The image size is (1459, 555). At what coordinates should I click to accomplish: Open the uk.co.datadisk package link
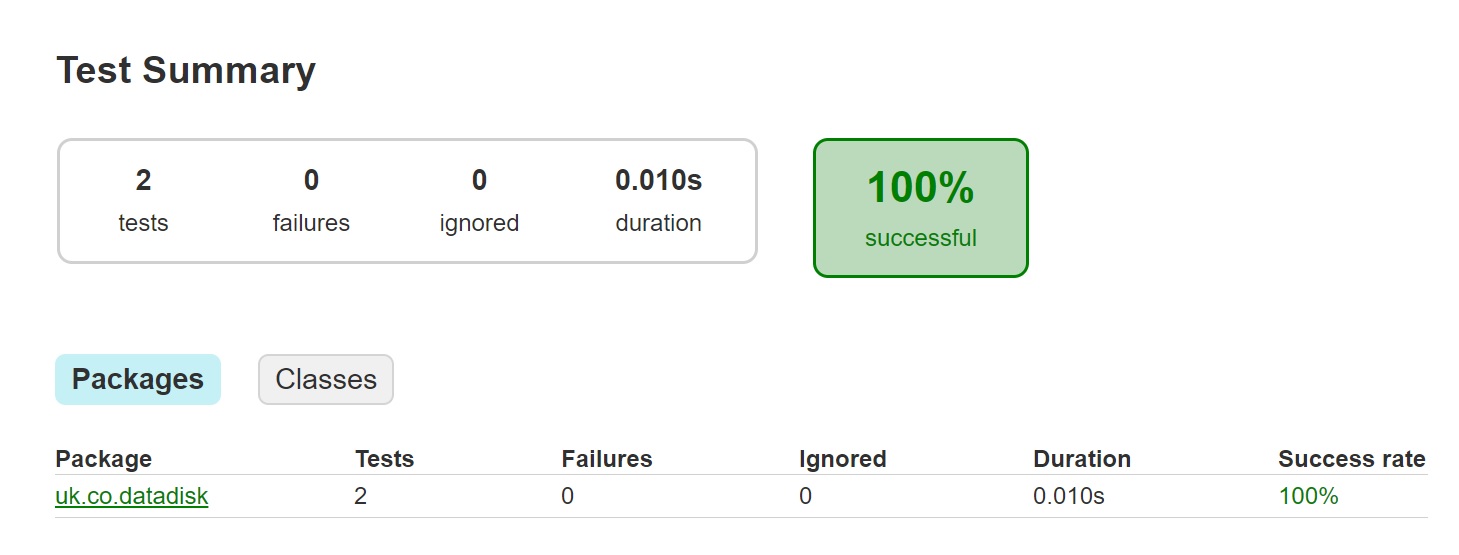coord(132,496)
